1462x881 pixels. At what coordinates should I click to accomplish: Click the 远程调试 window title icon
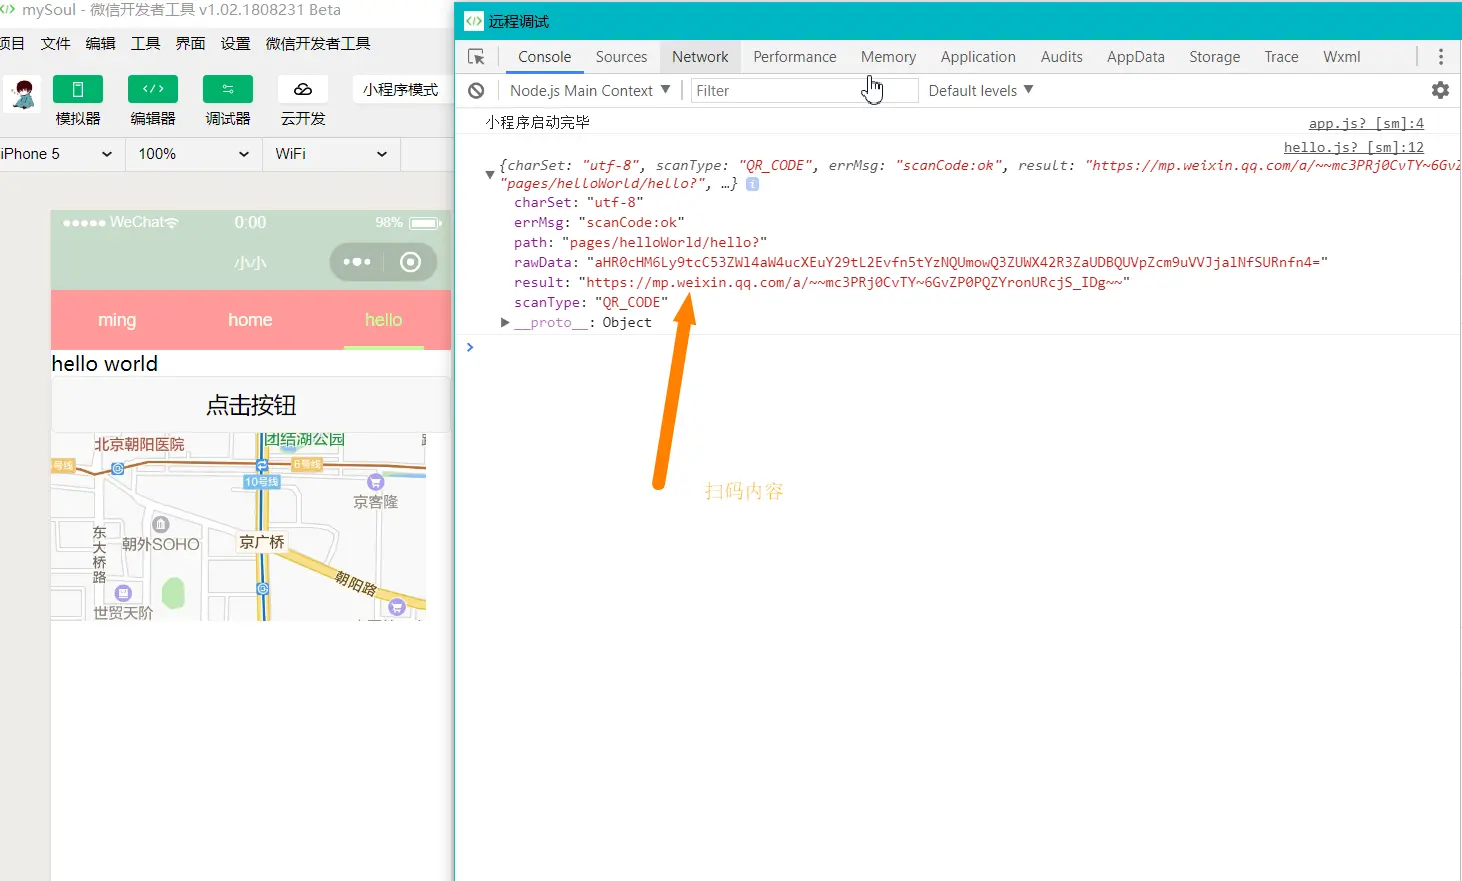(x=474, y=21)
